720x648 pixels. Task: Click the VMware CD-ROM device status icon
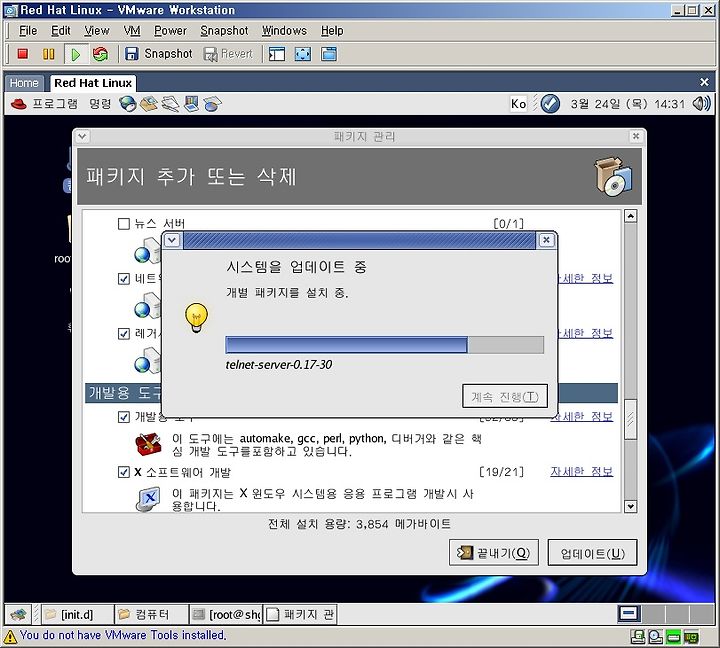[655, 637]
